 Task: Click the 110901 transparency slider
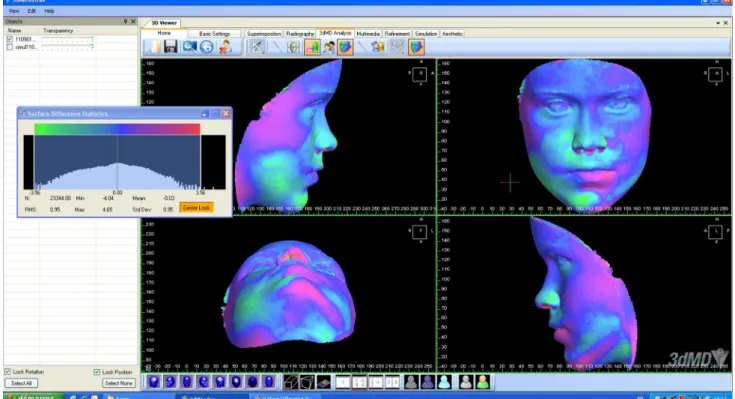(67, 40)
